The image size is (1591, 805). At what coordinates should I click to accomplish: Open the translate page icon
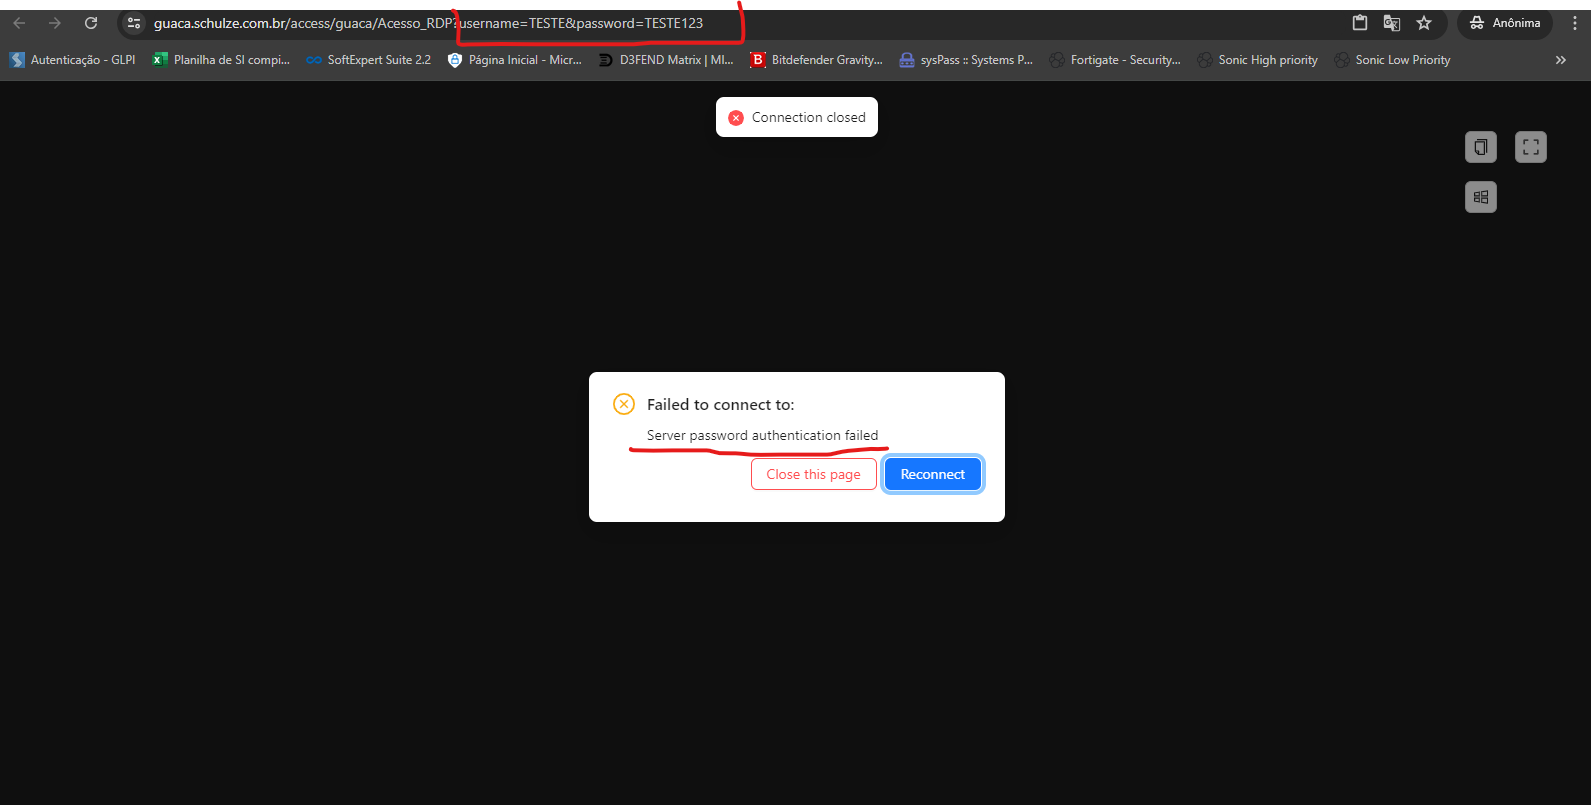[x=1392, y=23]
